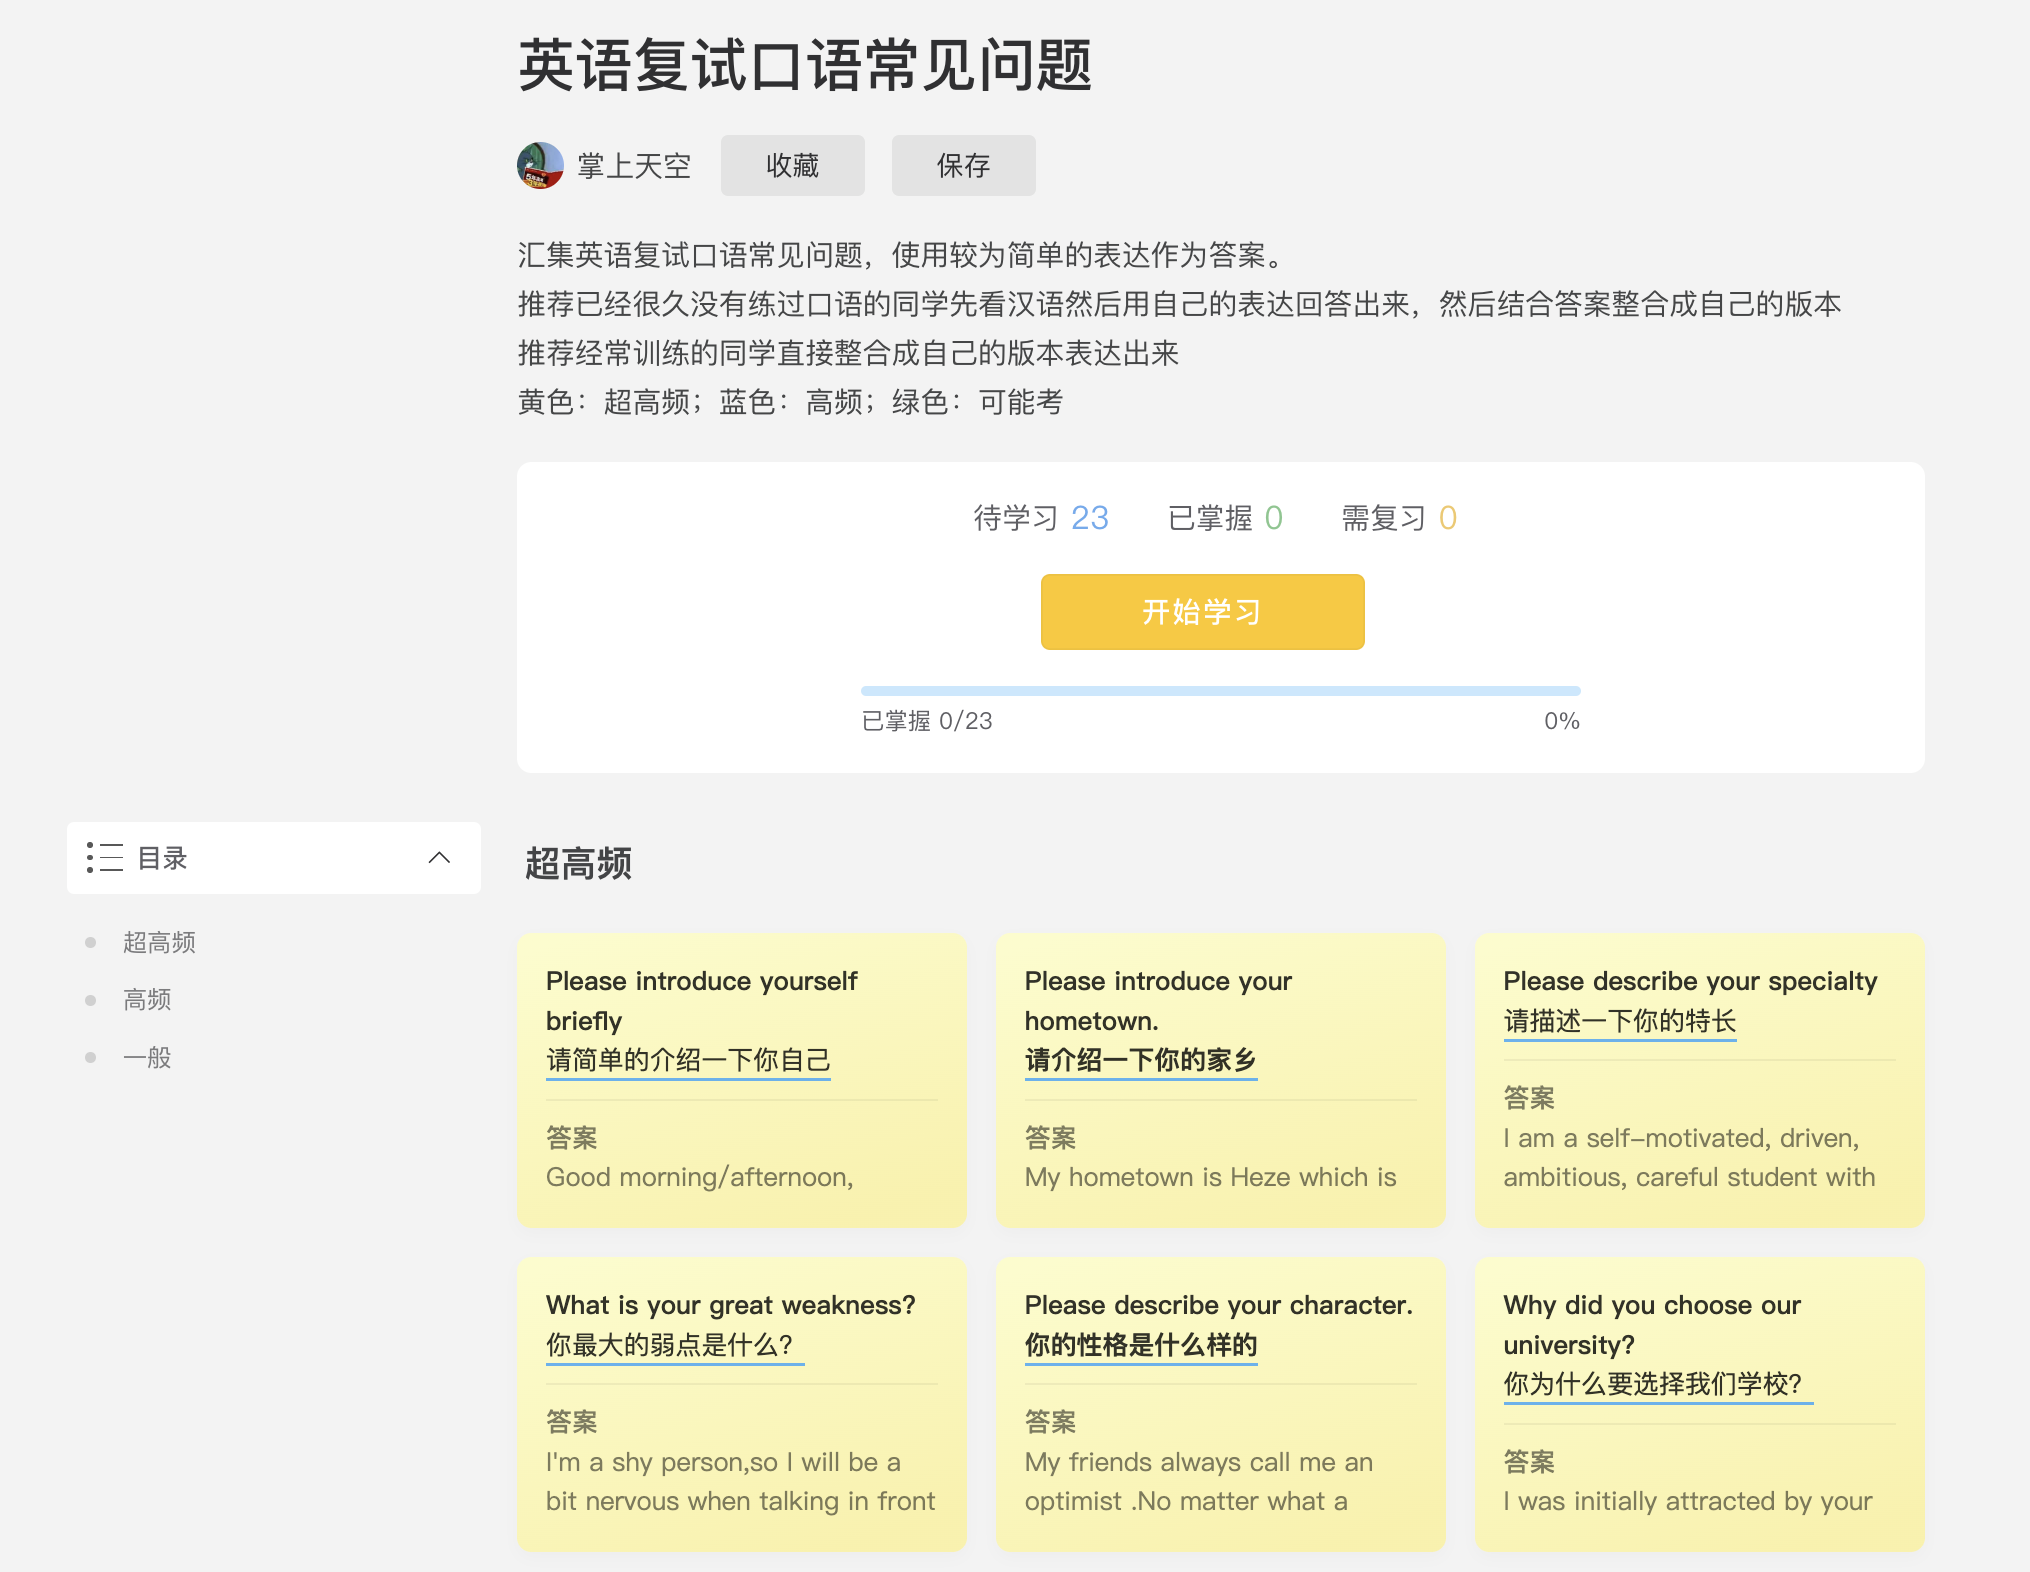Click the author avatar image
Viewport: 2030px width, 1572px height.
540,166
